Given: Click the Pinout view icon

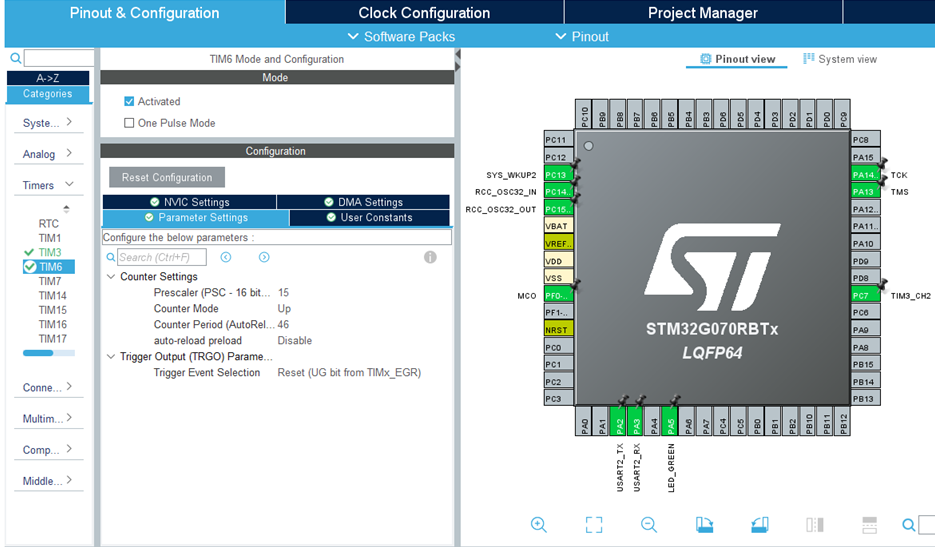Looking at the screenshot, I should (705, 58).
